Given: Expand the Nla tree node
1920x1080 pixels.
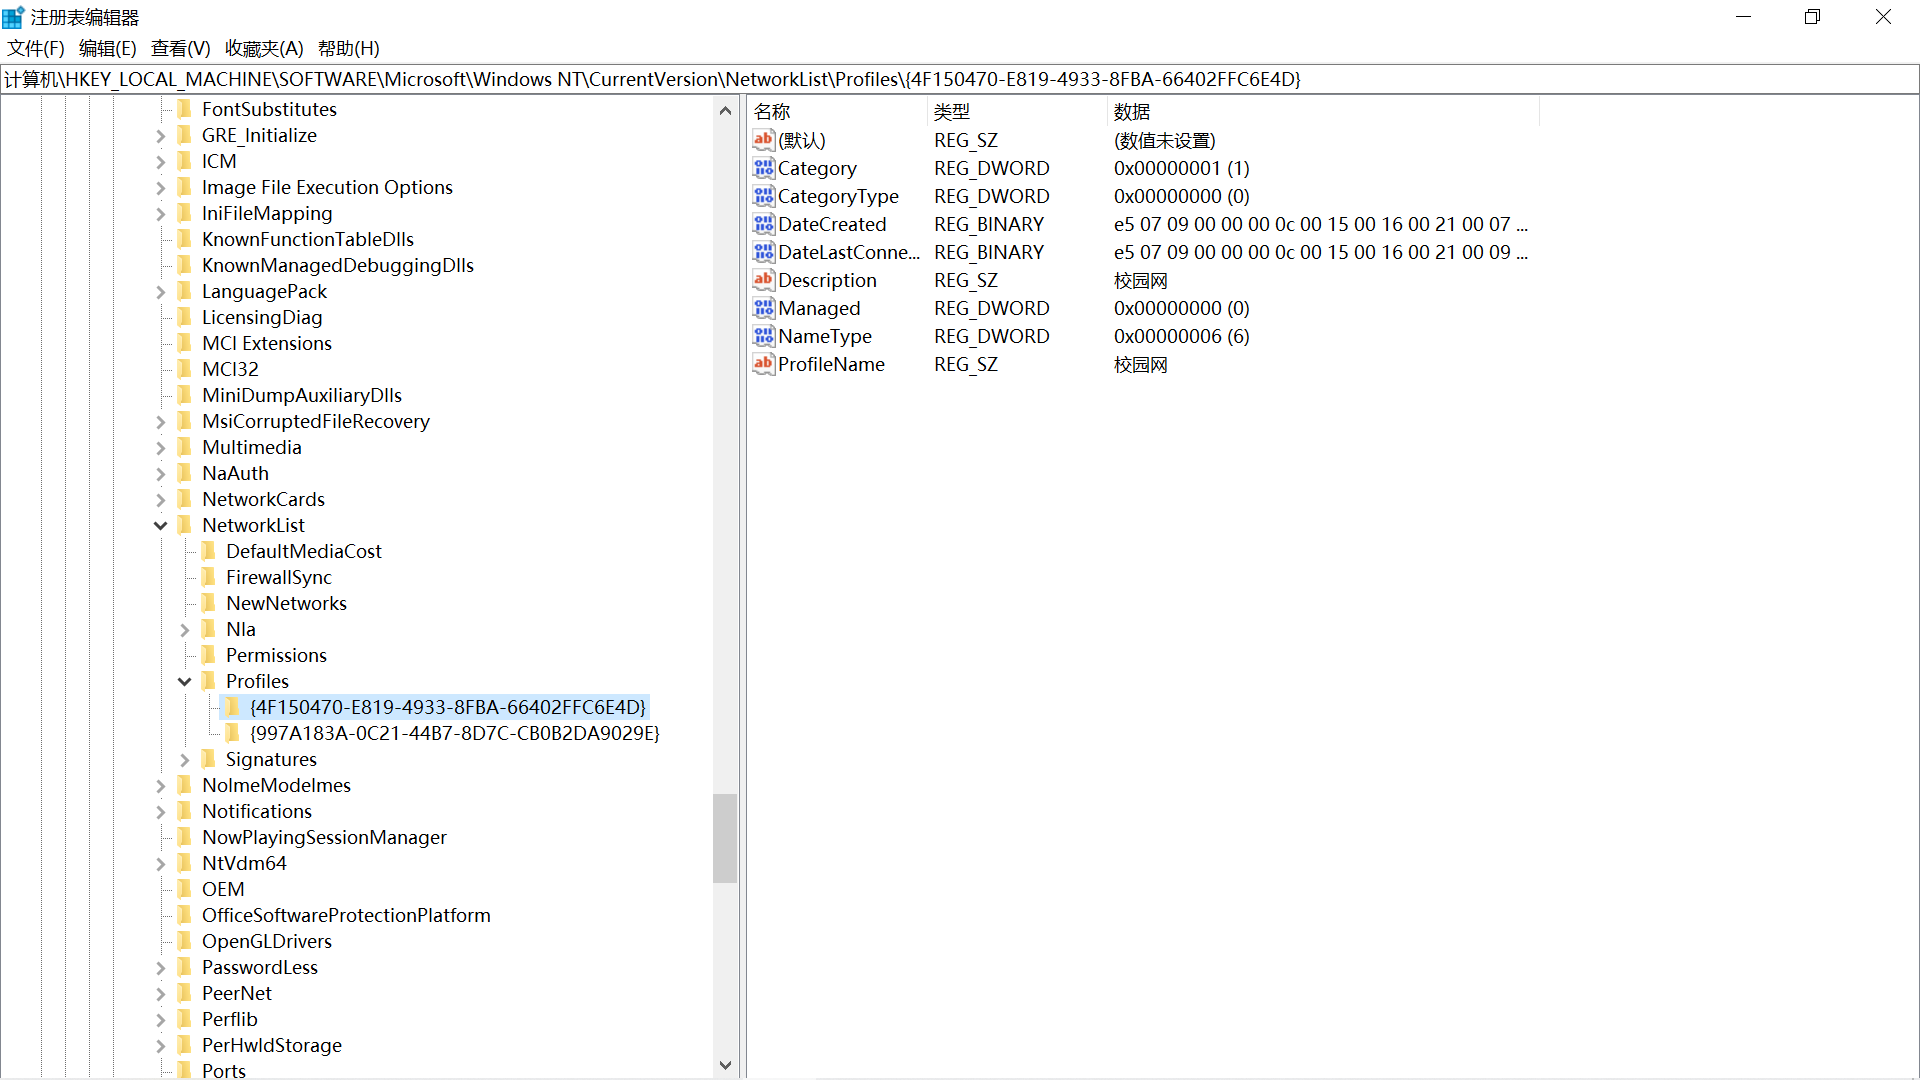Looking at the screenshot, I should (x=184, y=630).
